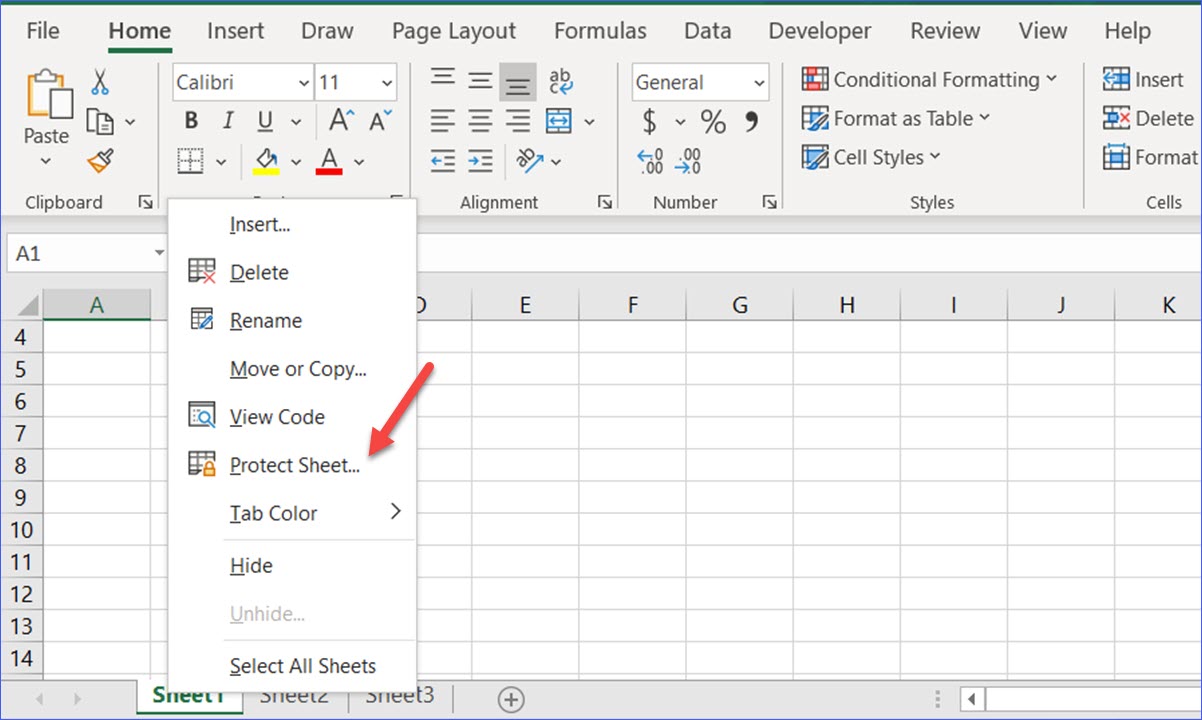1202x720 pixels.
Task: Open the General number format dropdown
Action: (757, 82)
